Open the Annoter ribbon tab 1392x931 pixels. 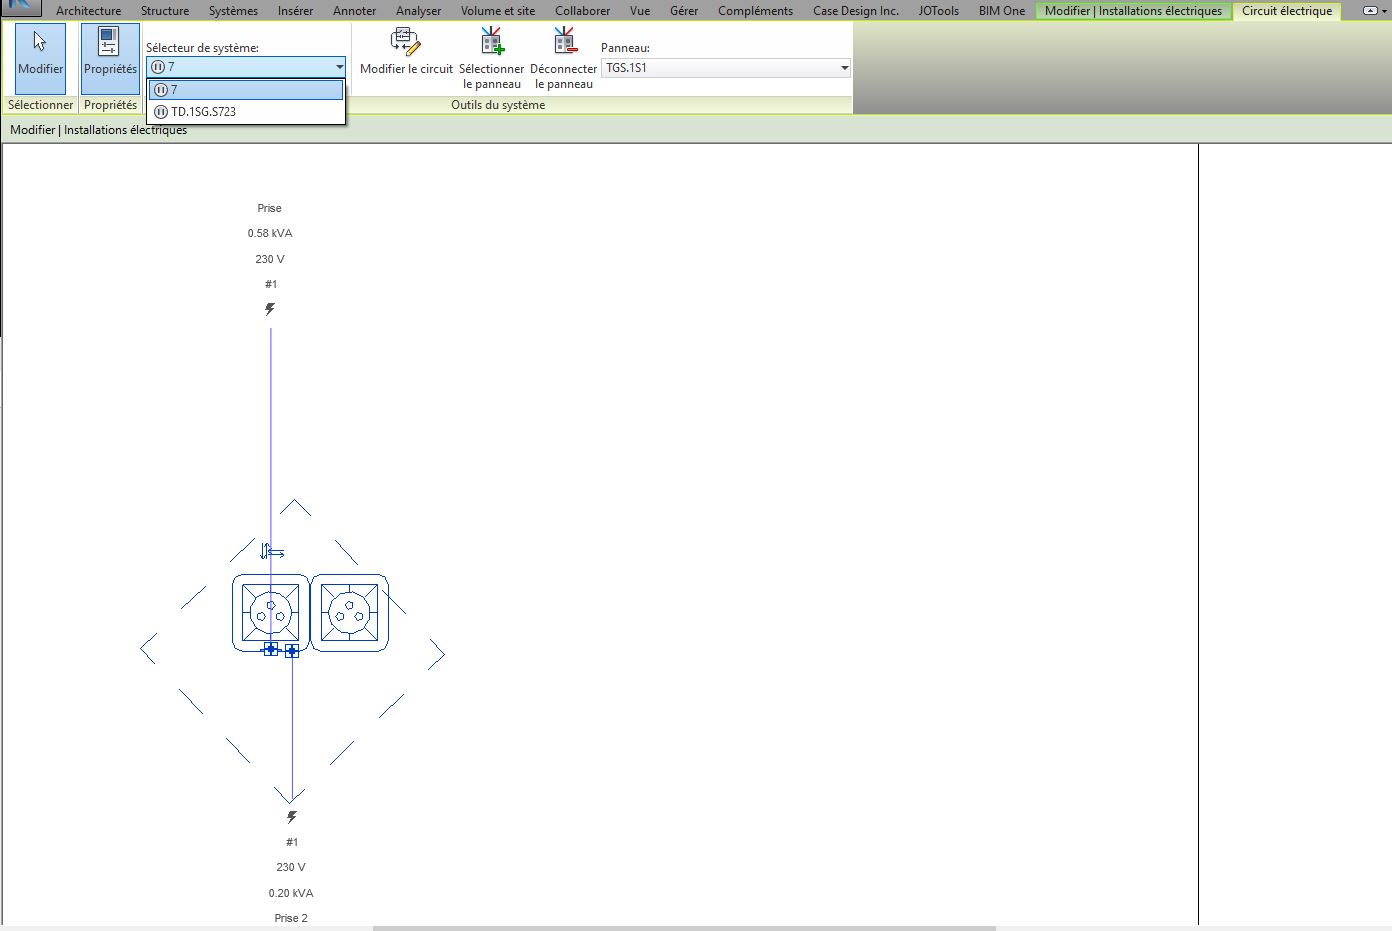[354, 11]
